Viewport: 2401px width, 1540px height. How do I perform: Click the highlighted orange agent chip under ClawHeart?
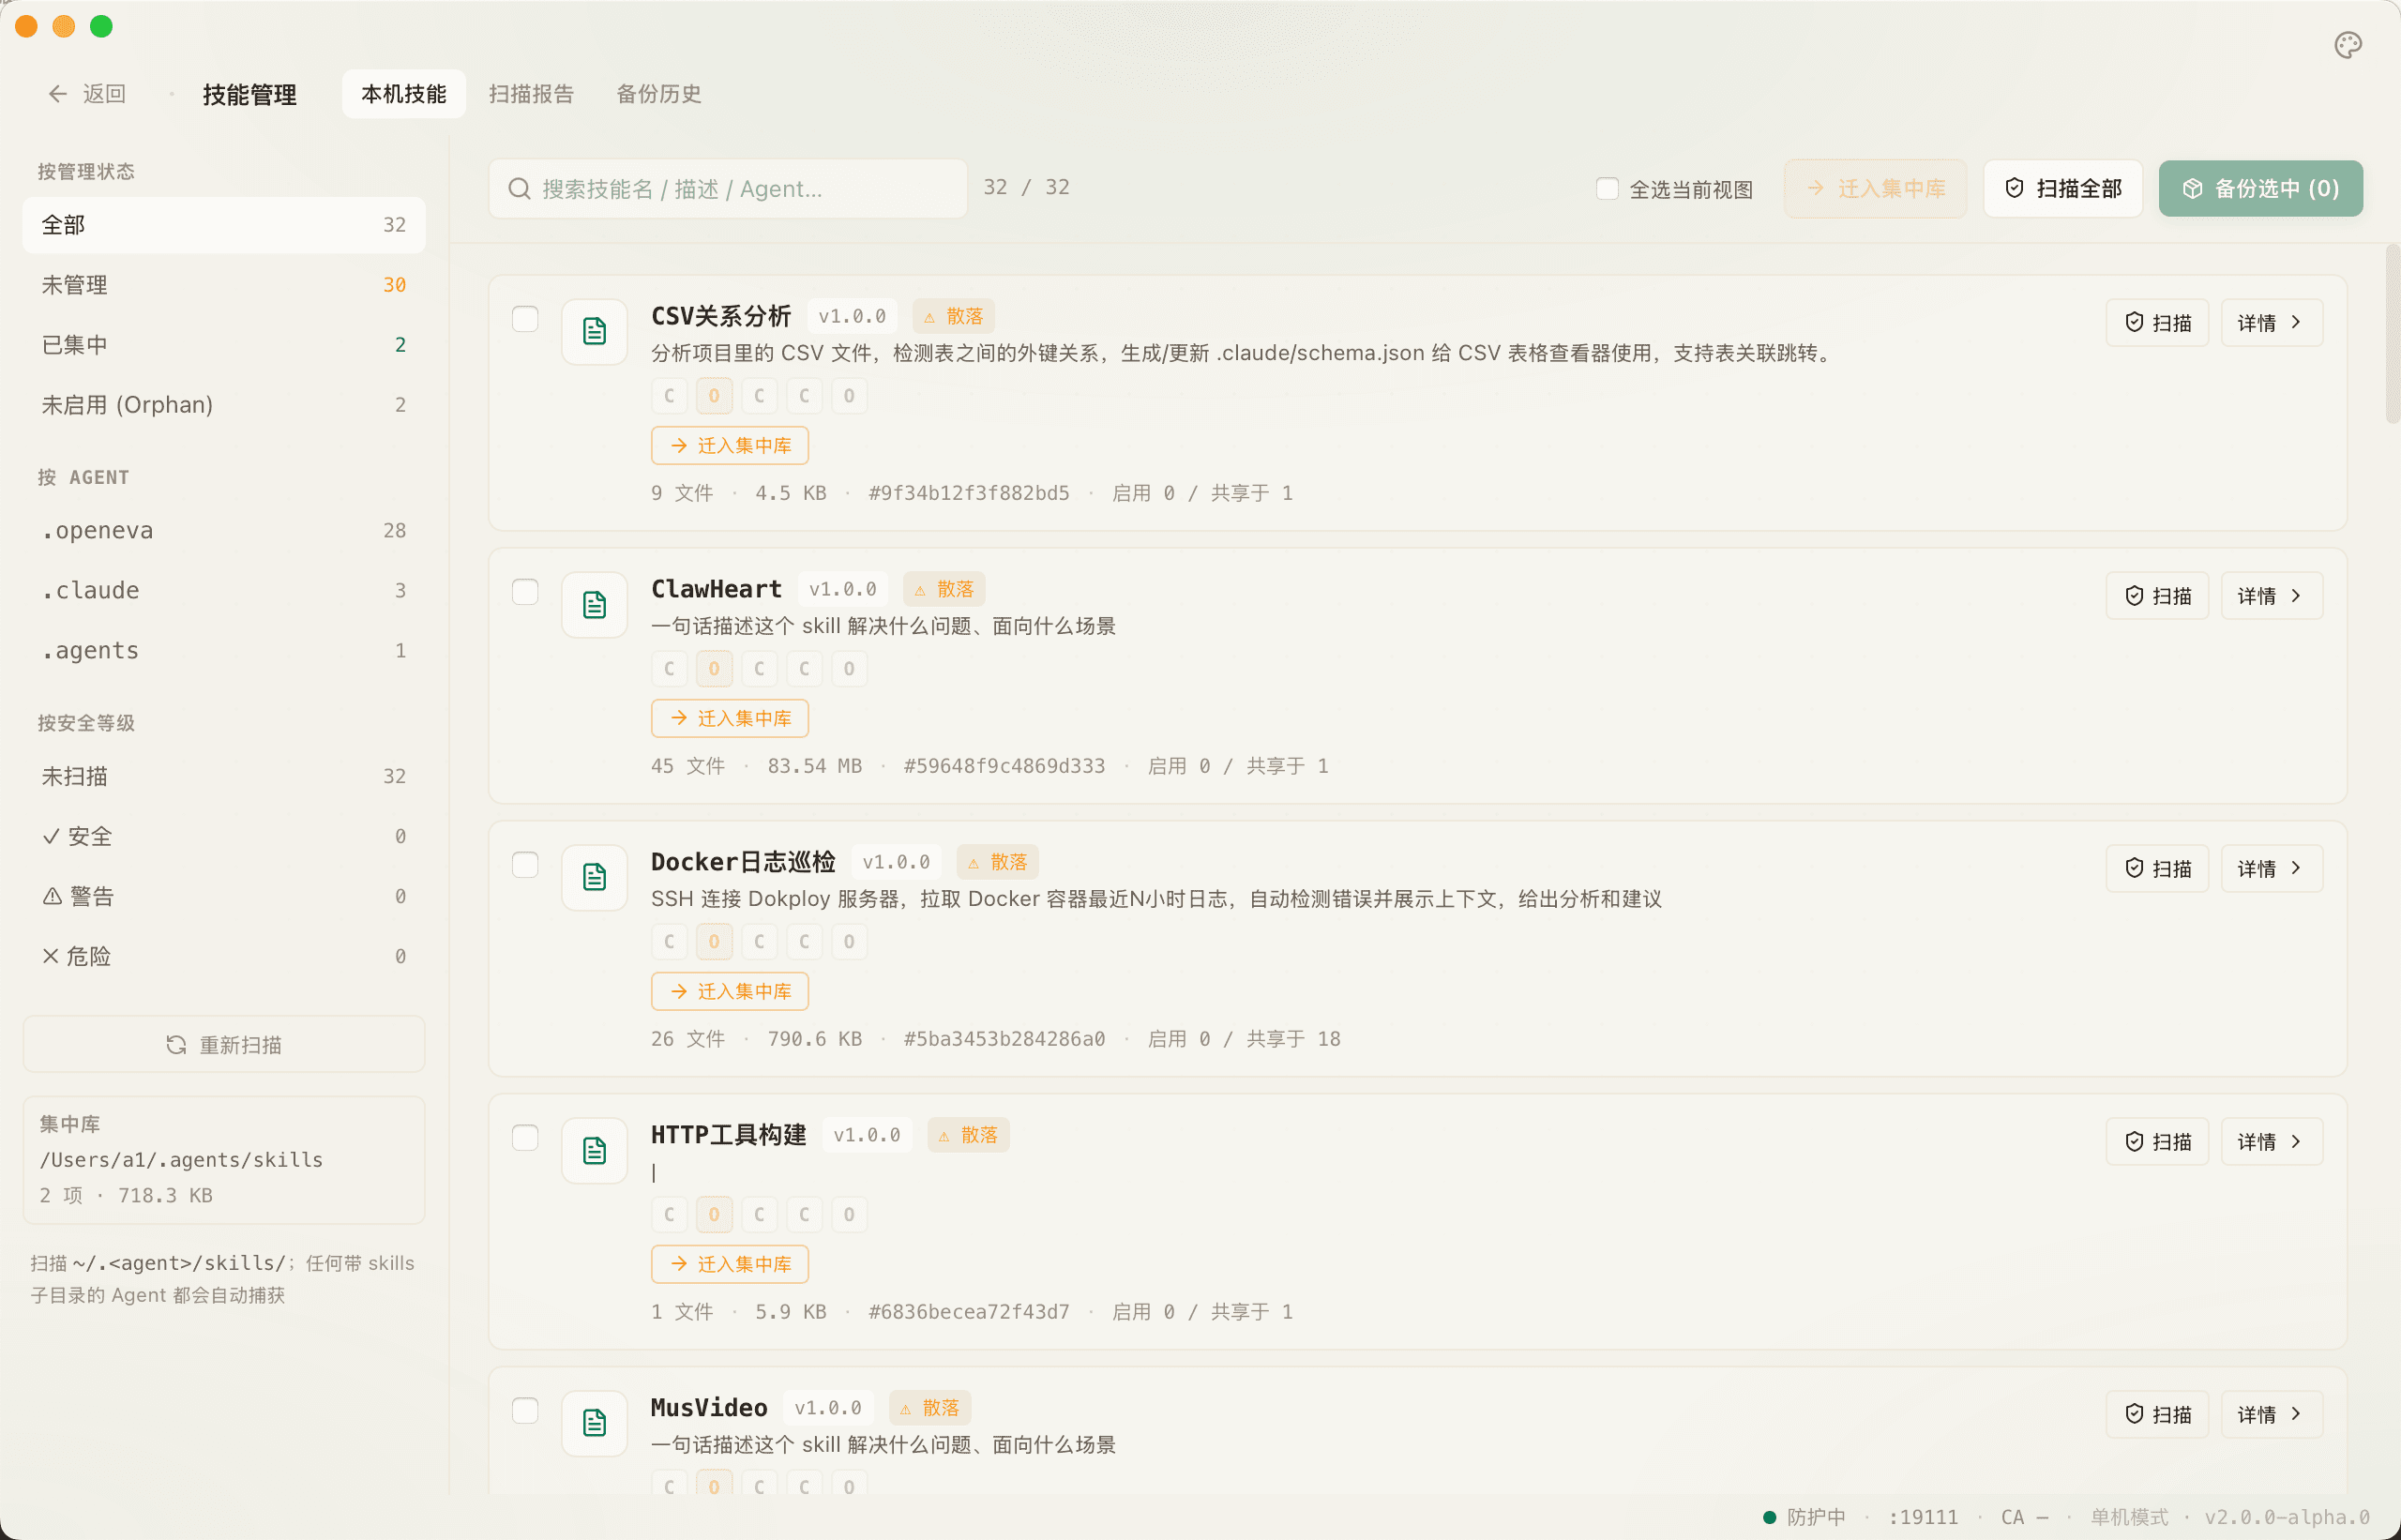pyautogui.click(x=714, y=668)
